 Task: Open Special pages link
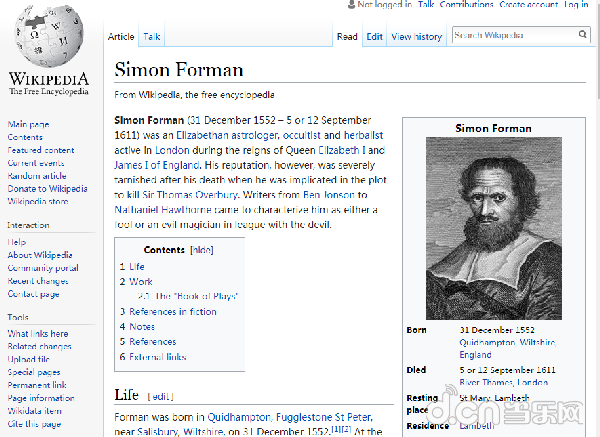(34, 372)
